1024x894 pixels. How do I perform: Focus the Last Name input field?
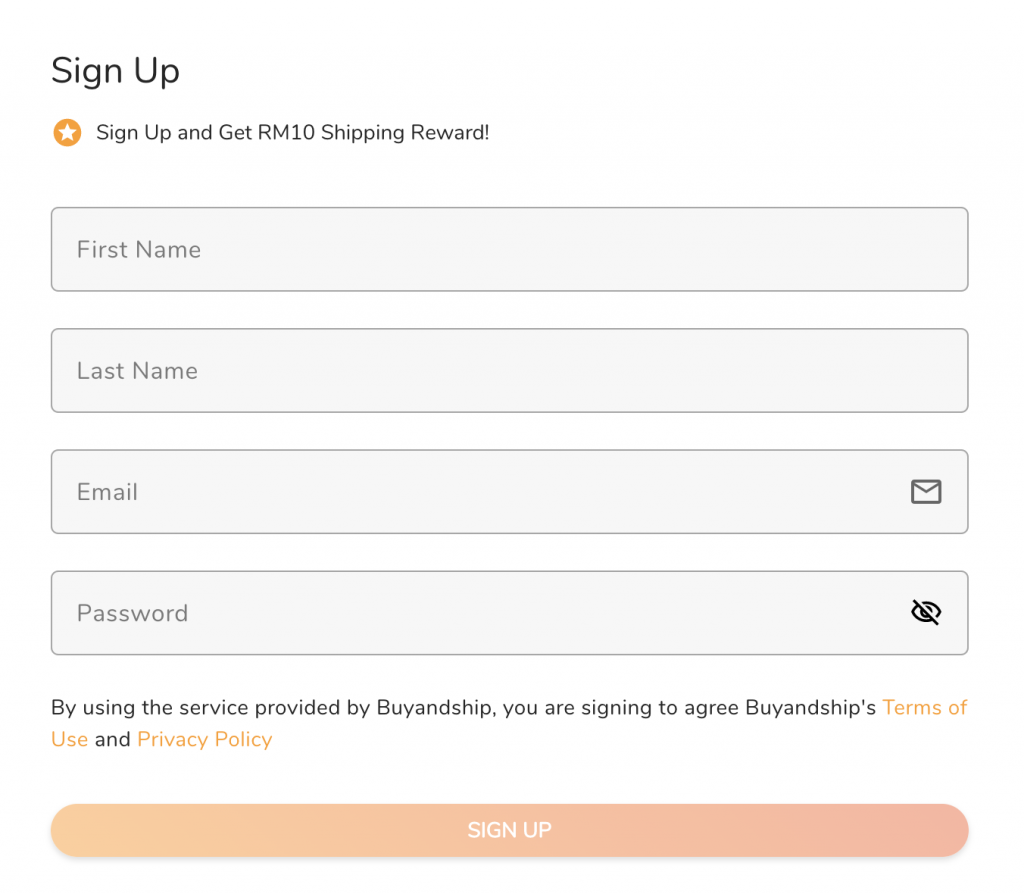tap(509, 370)
